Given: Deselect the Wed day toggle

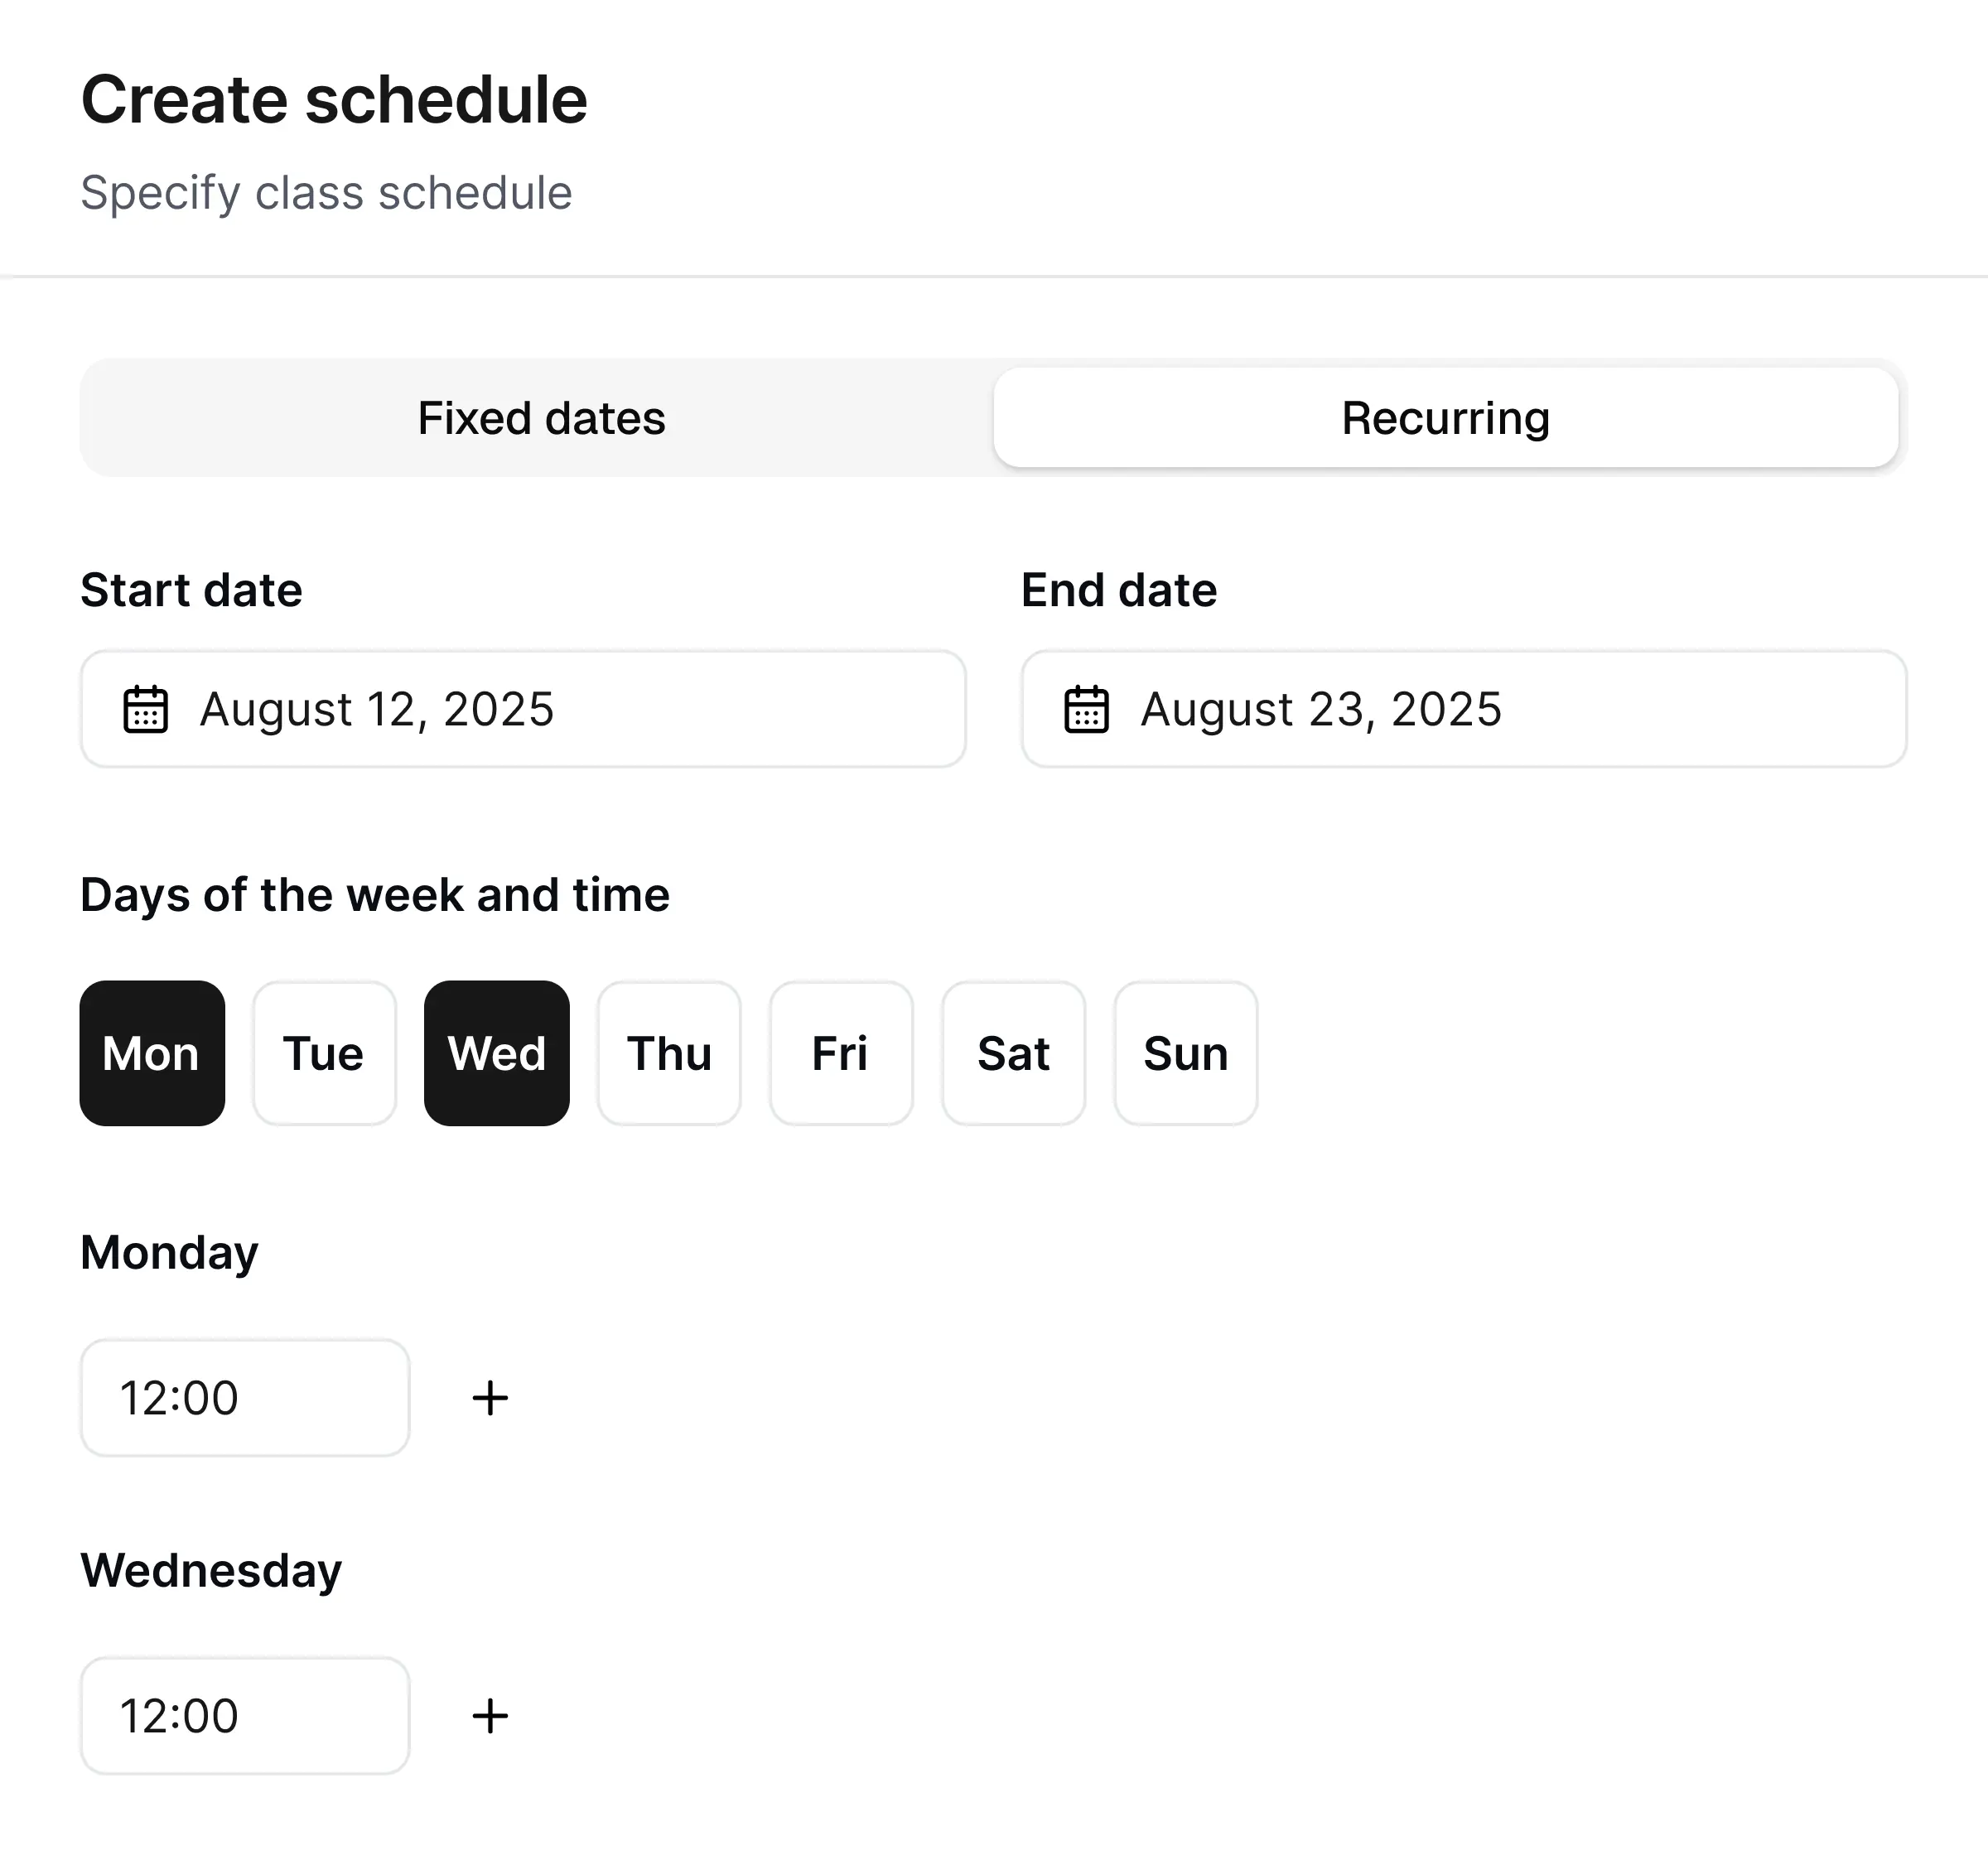Looking at the screenshot, I should click(497, 1053).
